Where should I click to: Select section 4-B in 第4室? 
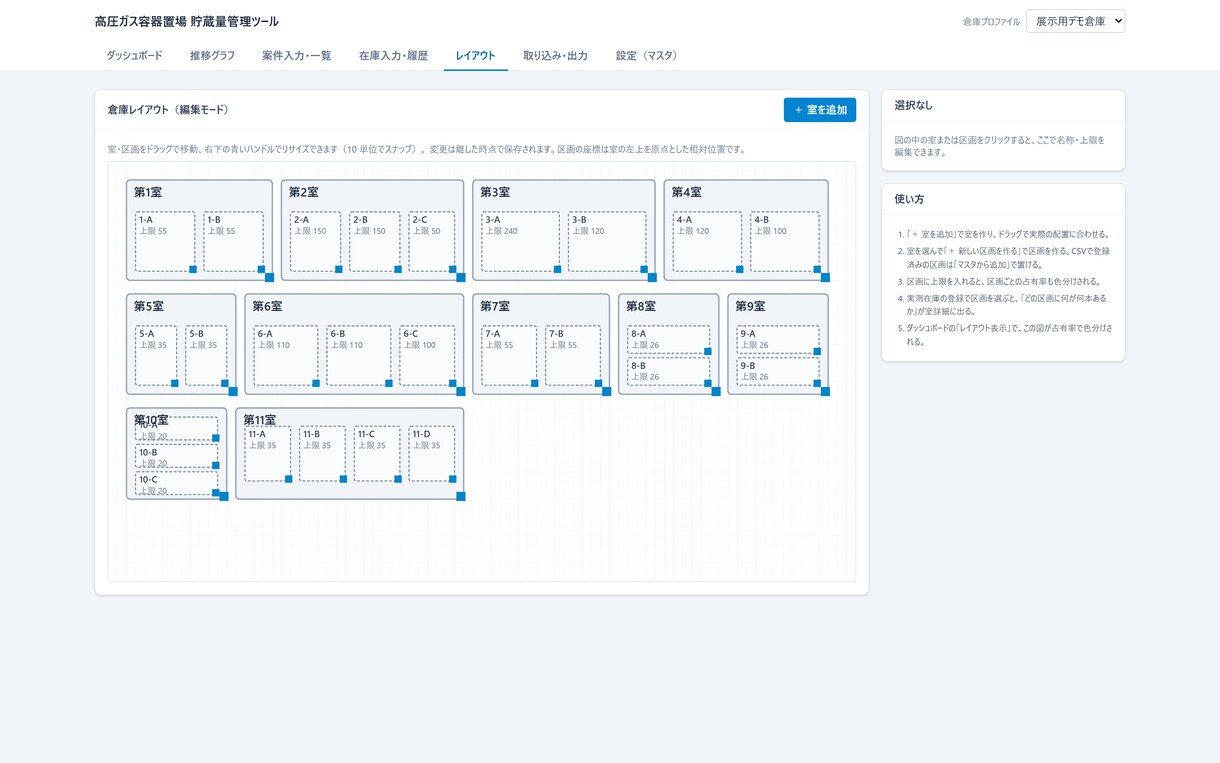click(x=785, y=241)
